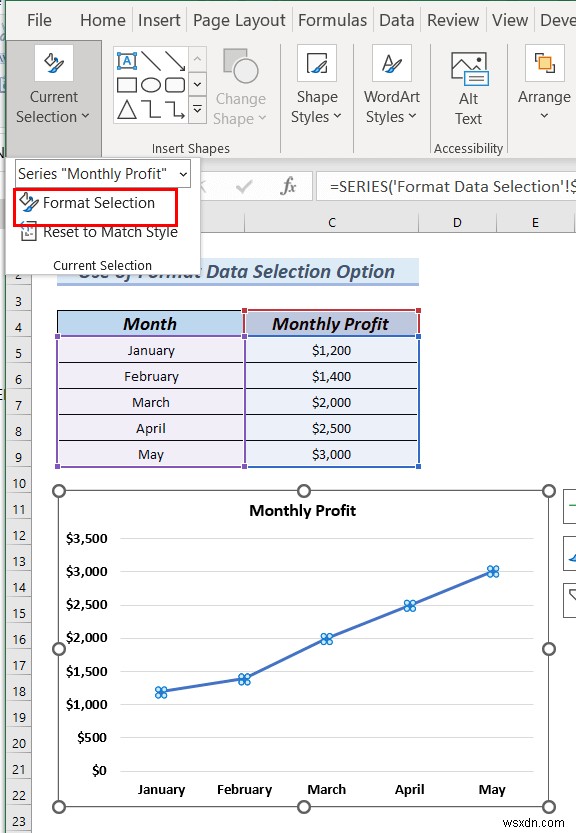This screenshot has height=833, width=576.
Task: Pick the Rectangle shape
Action: [x=126, y=85]
